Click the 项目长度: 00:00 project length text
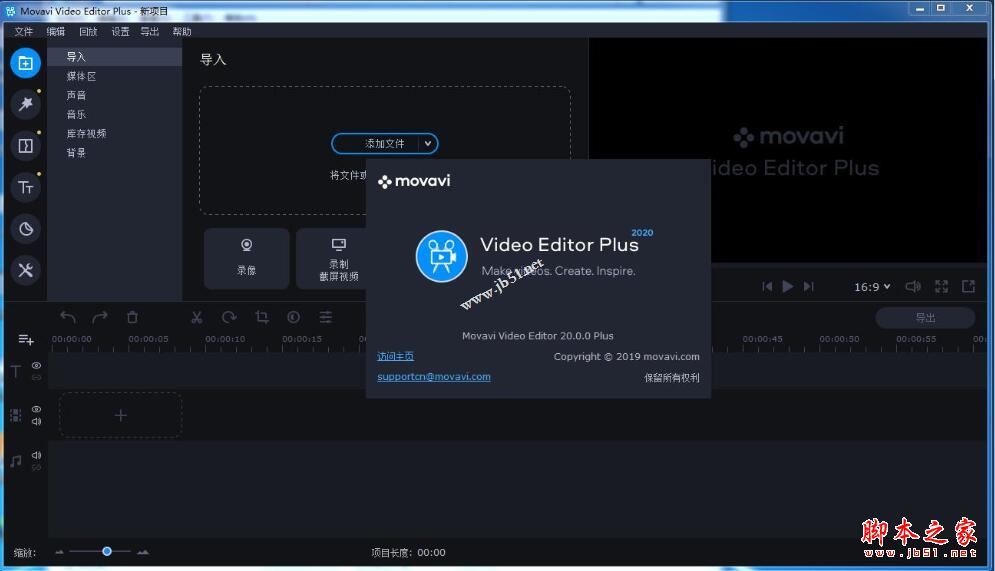Viewport: 995px width, 571px height. pos(408,553)
